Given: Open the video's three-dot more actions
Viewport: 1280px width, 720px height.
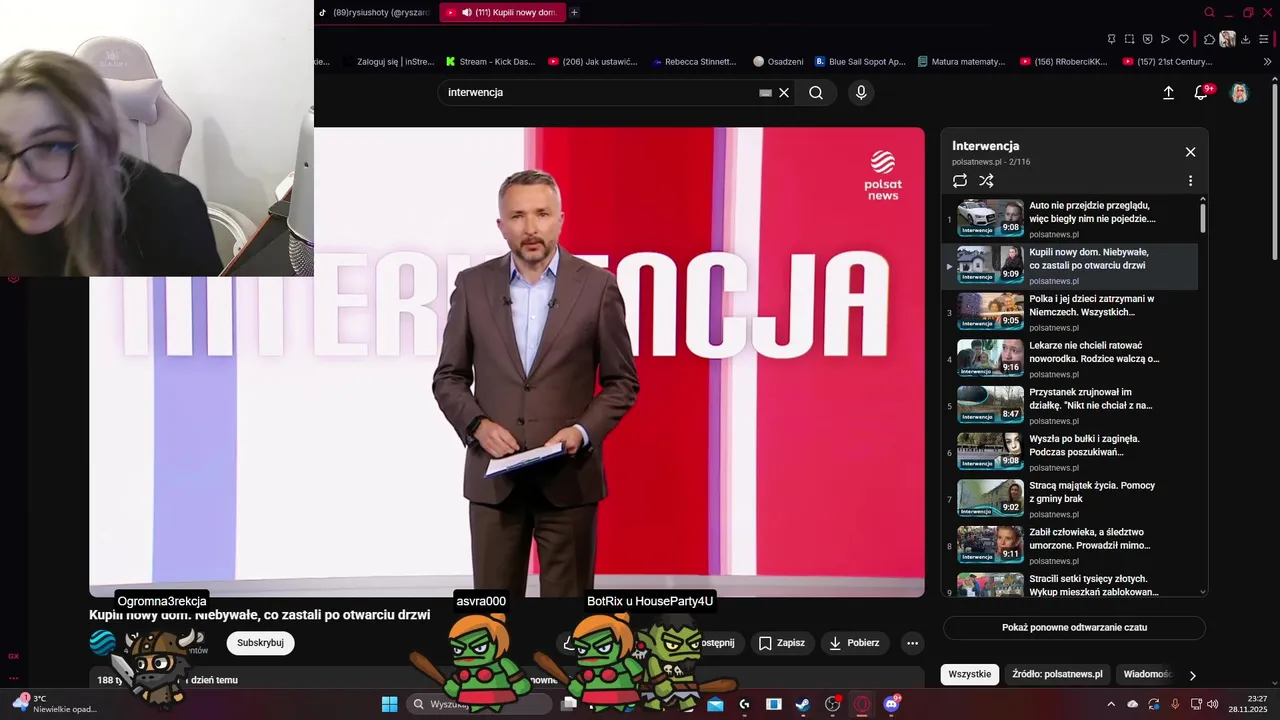Looking at the screenshot, I should [x=912, y=643].
